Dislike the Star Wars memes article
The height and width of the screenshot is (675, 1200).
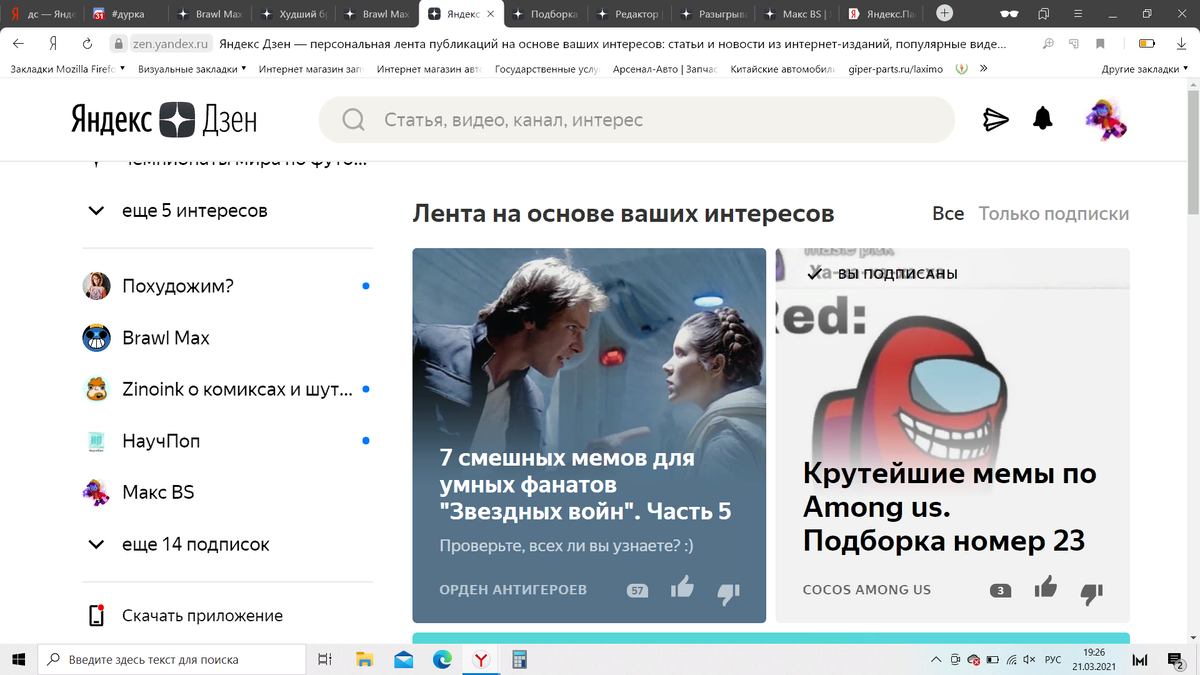click(729, 592)
